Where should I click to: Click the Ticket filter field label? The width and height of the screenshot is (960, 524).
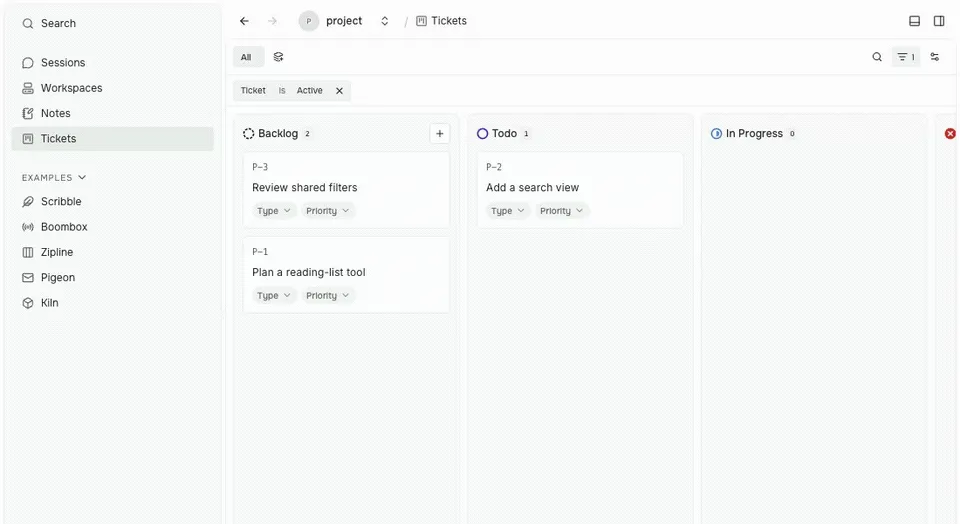[253, 91]
